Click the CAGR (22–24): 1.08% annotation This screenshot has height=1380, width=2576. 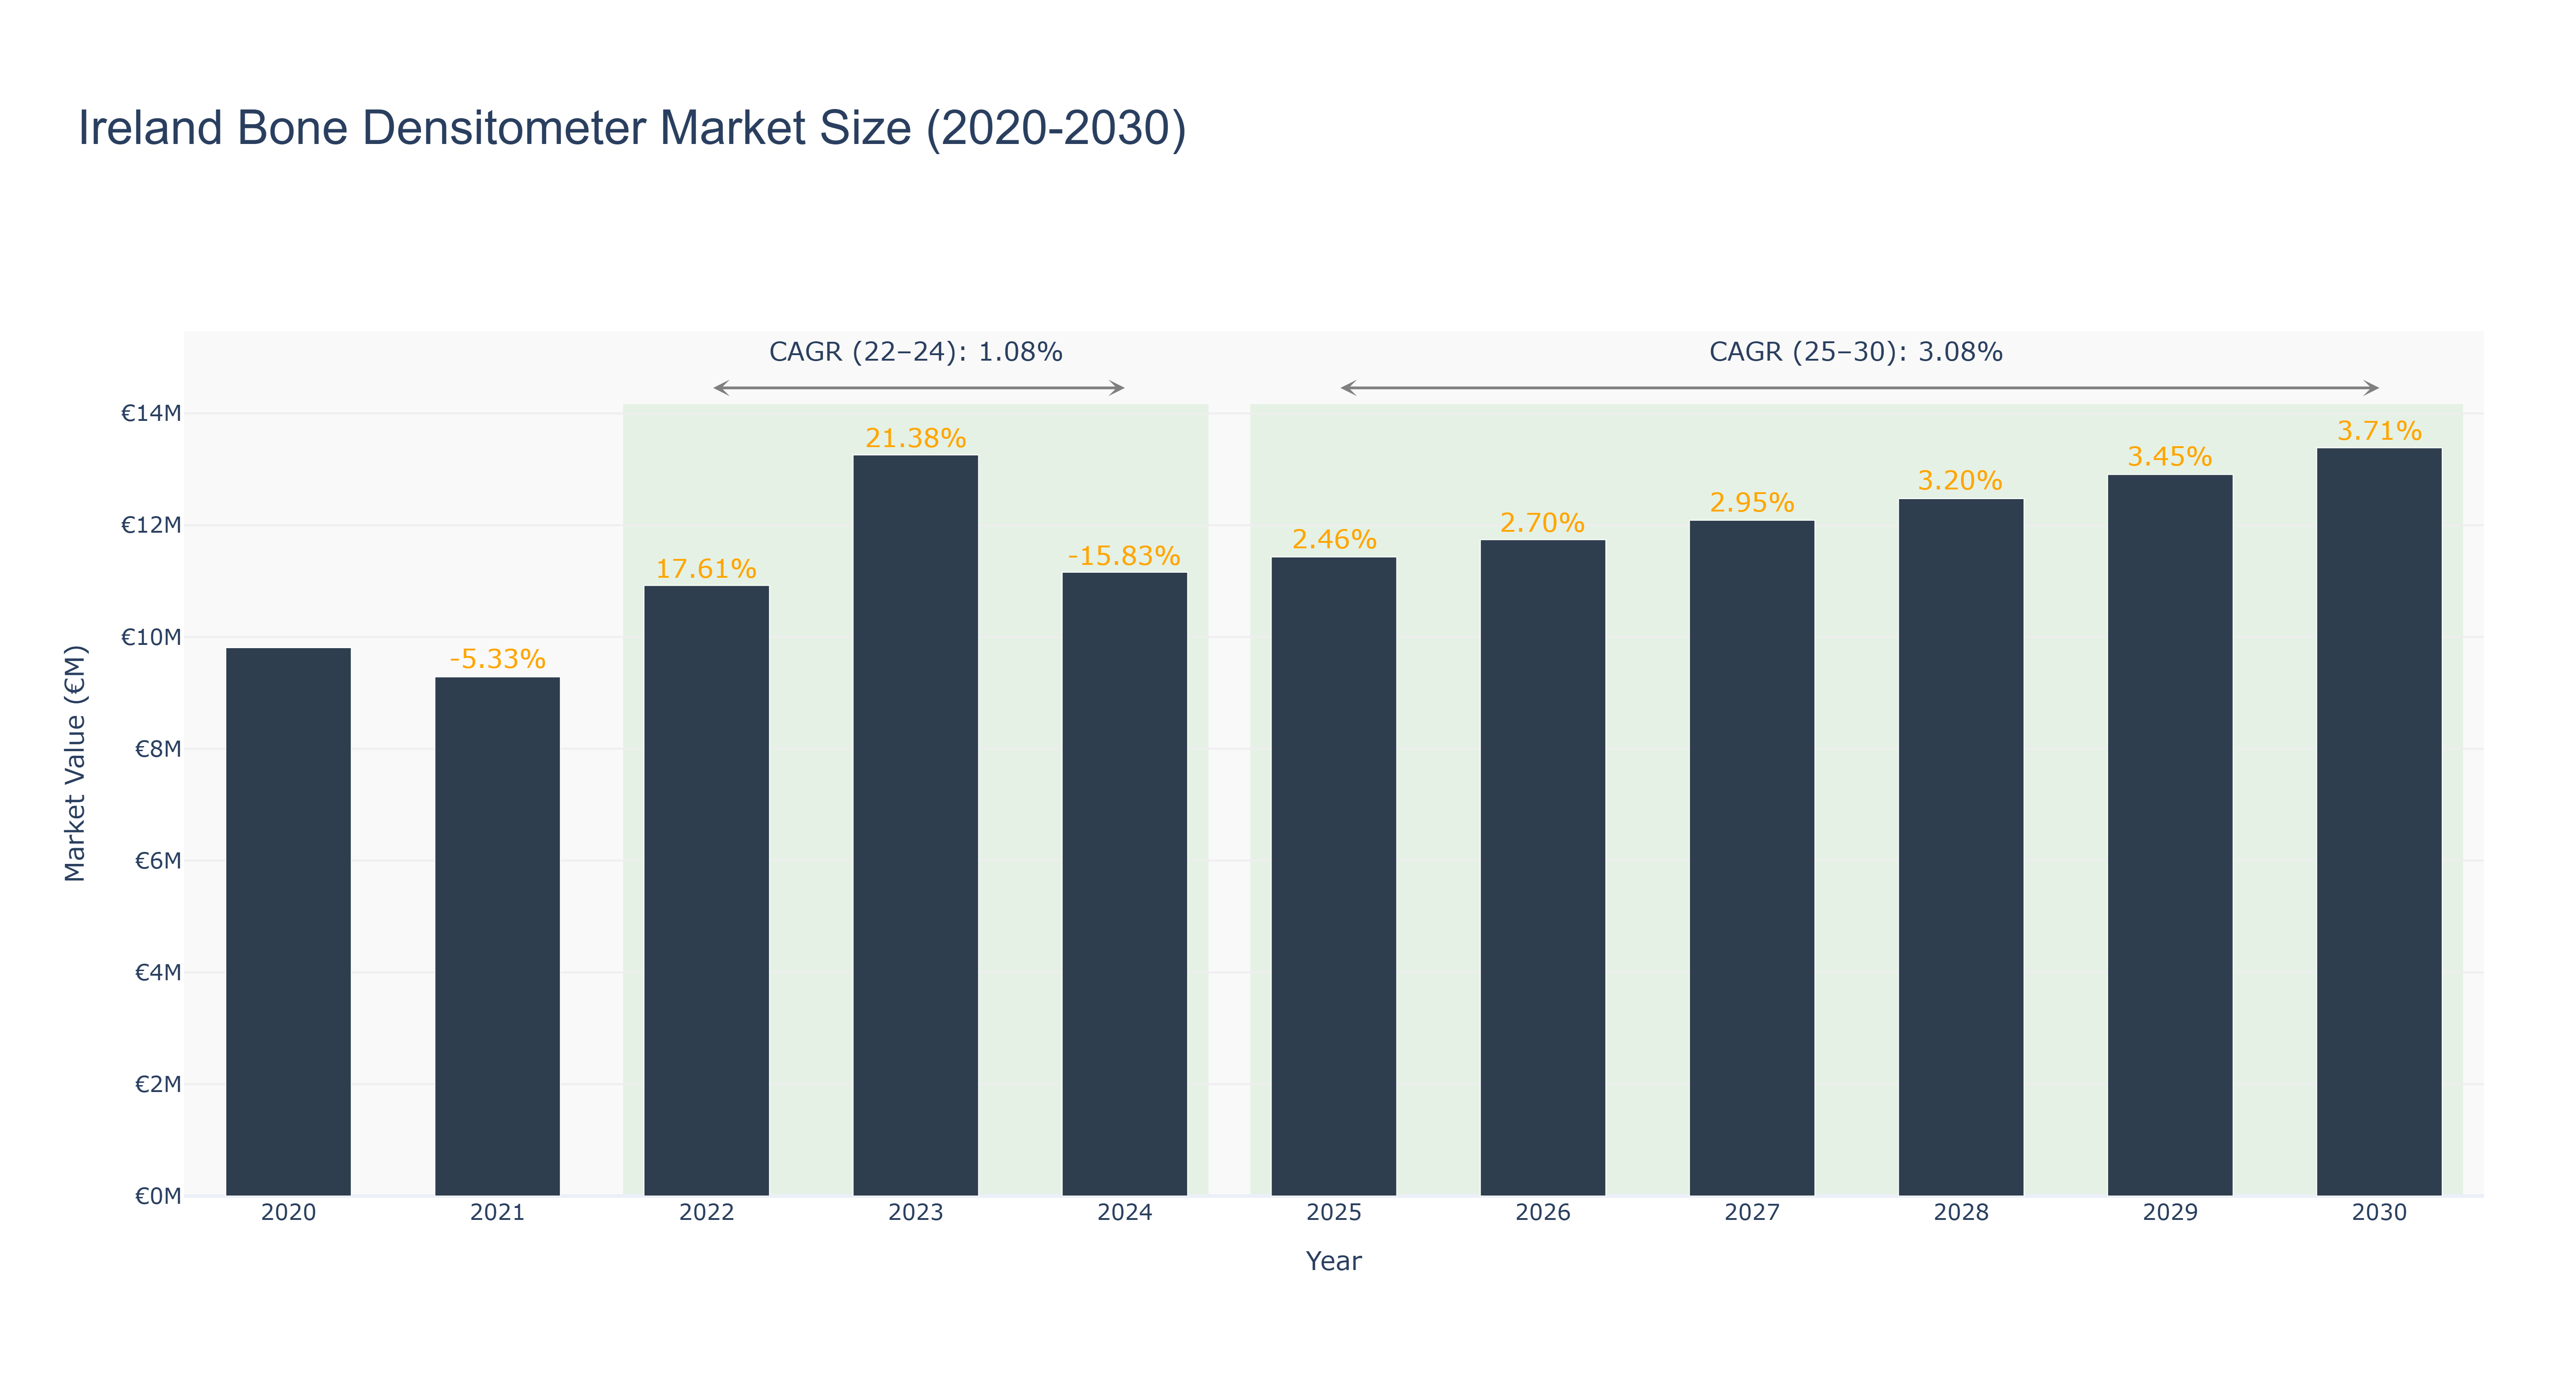(915, 352)
